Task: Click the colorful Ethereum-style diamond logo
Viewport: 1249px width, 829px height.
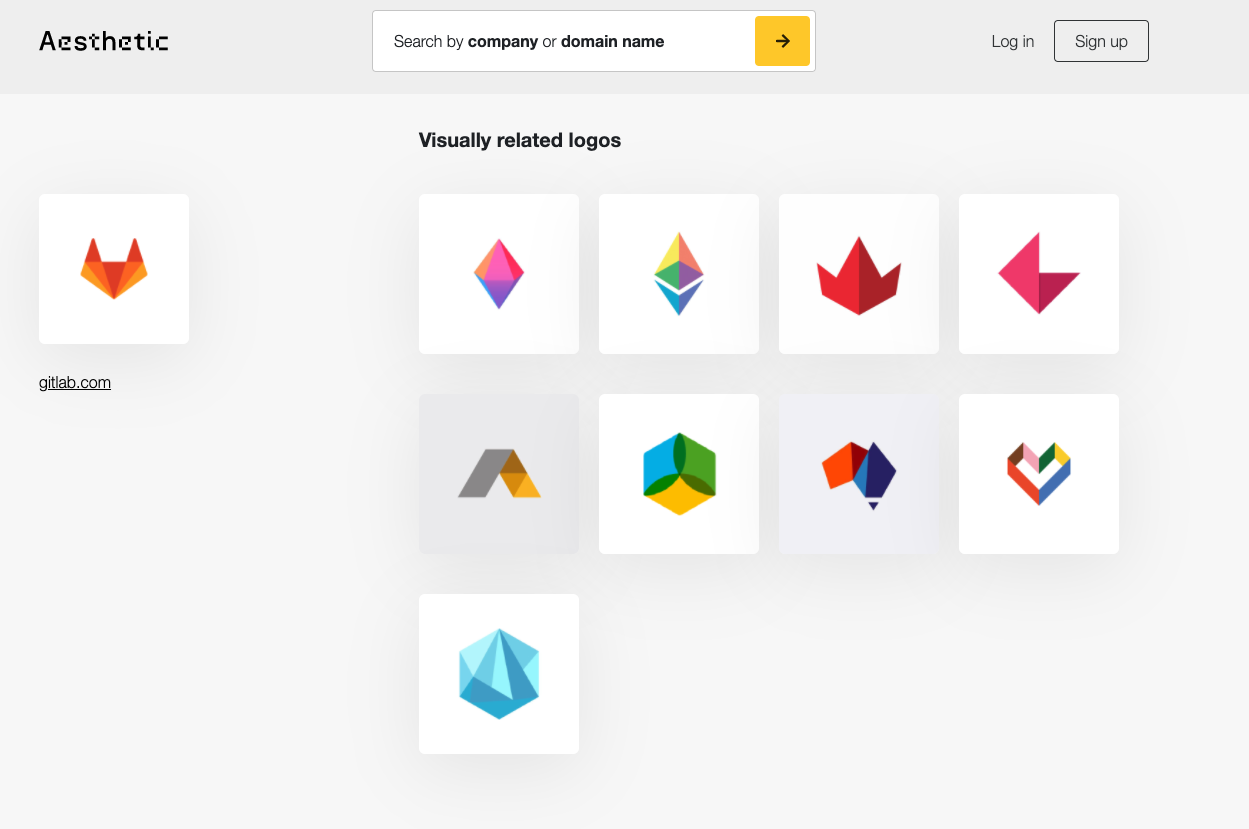Action: 678,273
